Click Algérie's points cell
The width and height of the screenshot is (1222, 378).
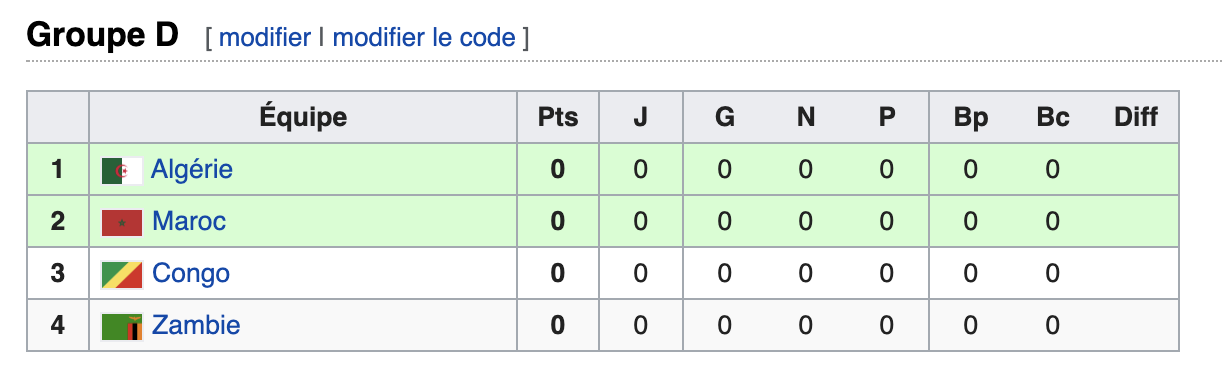point(558,169)
